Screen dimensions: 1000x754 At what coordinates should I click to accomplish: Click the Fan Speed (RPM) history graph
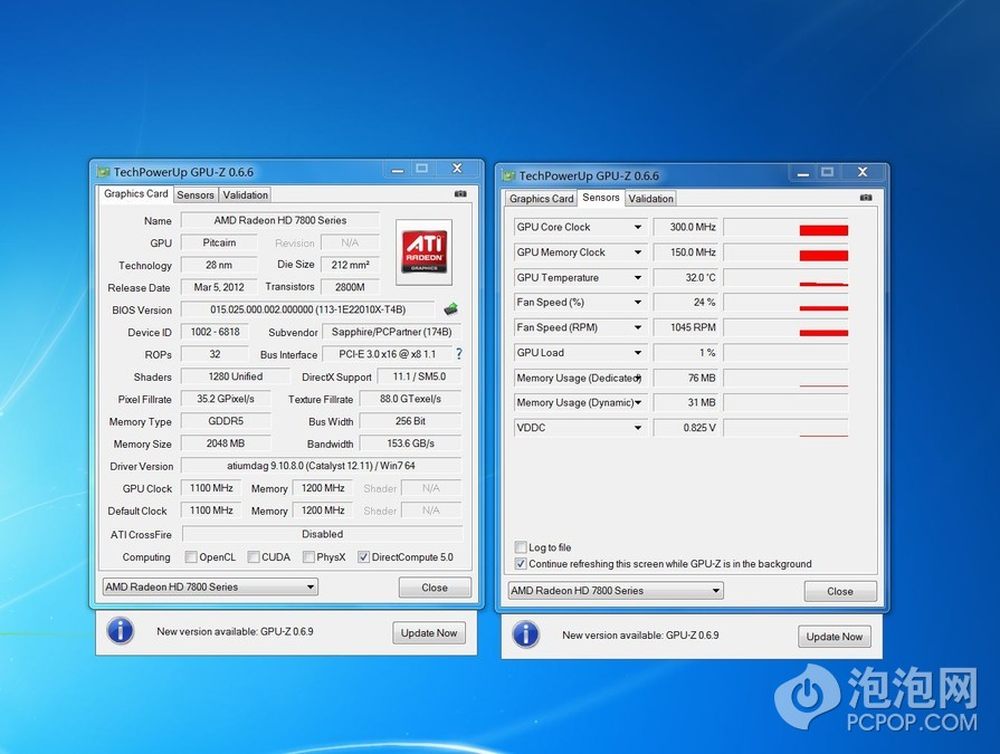(786, 328)
